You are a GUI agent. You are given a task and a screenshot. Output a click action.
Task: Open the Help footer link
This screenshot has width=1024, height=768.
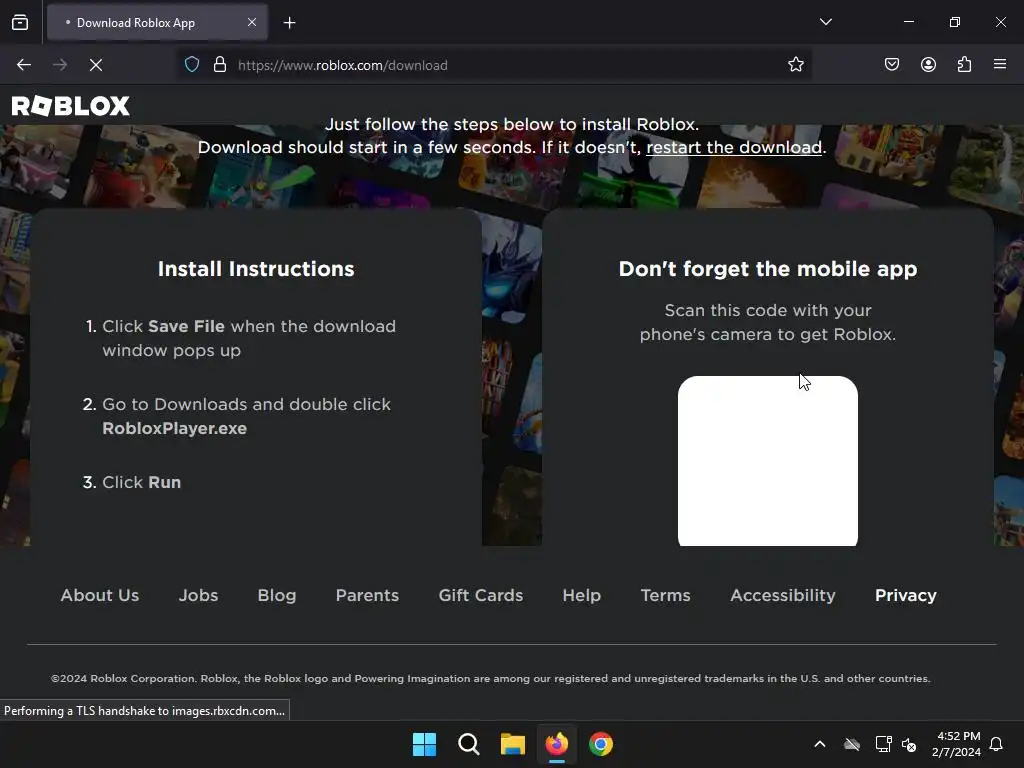pyautogui.click(x=582, y=596)
